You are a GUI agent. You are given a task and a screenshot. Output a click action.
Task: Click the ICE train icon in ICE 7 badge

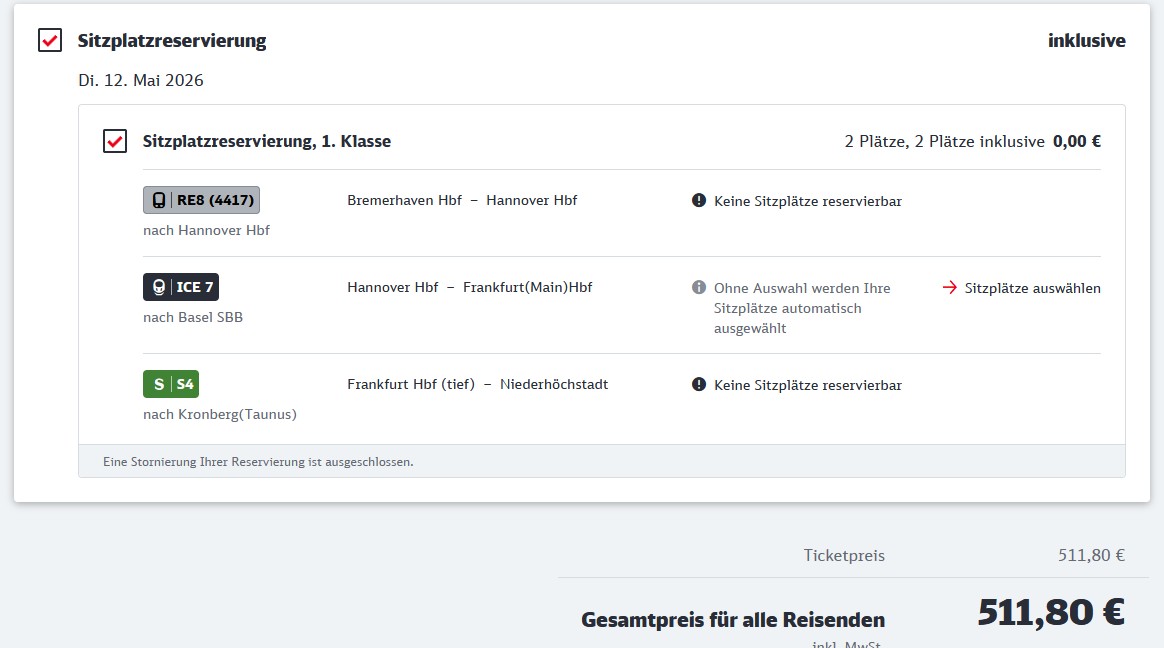[x=159, y=288]
